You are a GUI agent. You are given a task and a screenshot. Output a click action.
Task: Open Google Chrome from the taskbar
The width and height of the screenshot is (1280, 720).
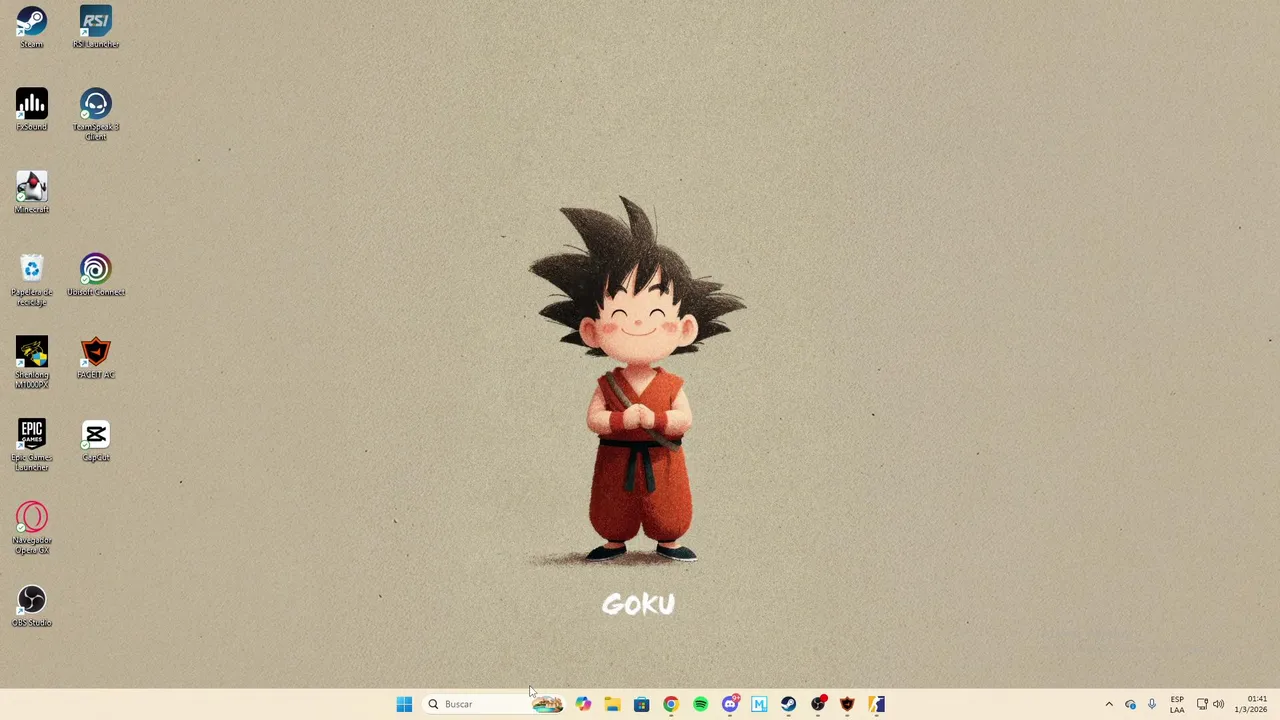[x=671, y=704]
